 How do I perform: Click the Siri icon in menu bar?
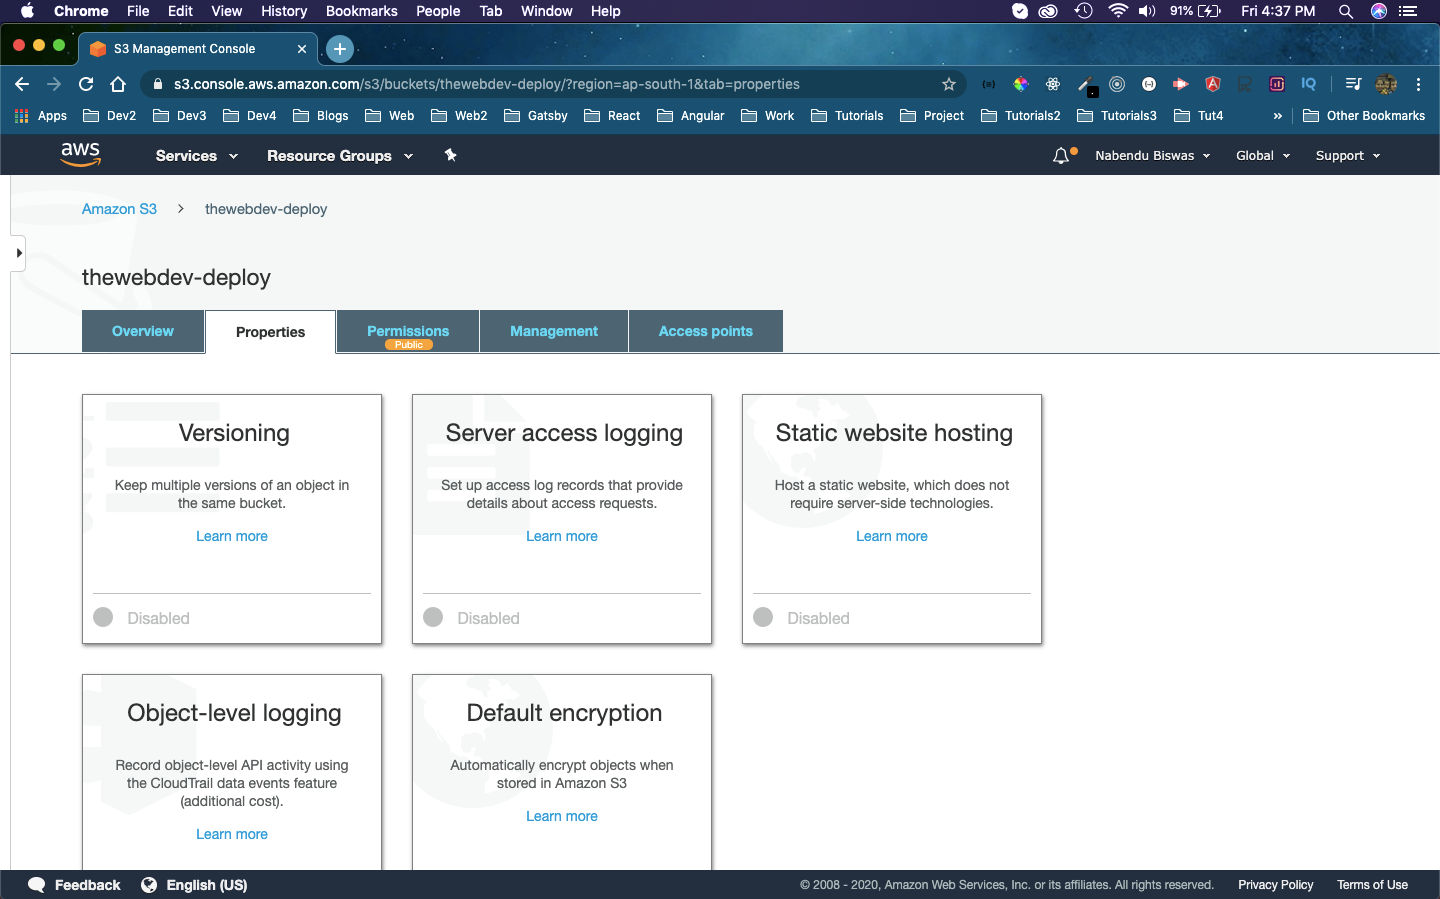click(1379, 11)
